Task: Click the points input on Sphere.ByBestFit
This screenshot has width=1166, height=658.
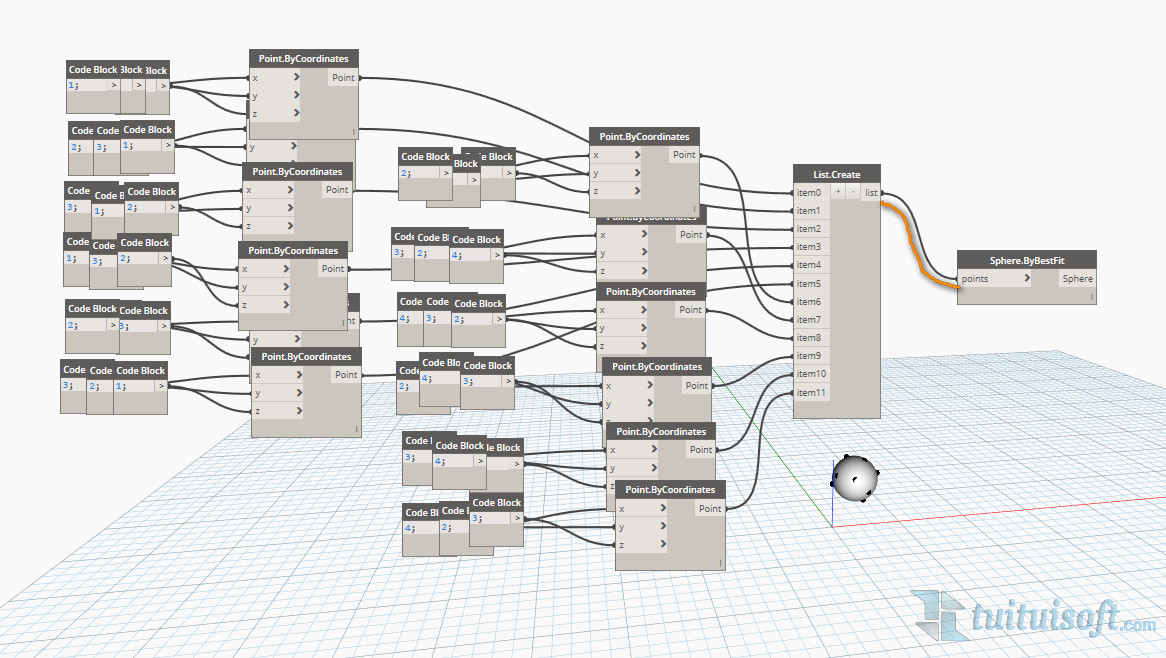Action: click(x=976, y=279)
